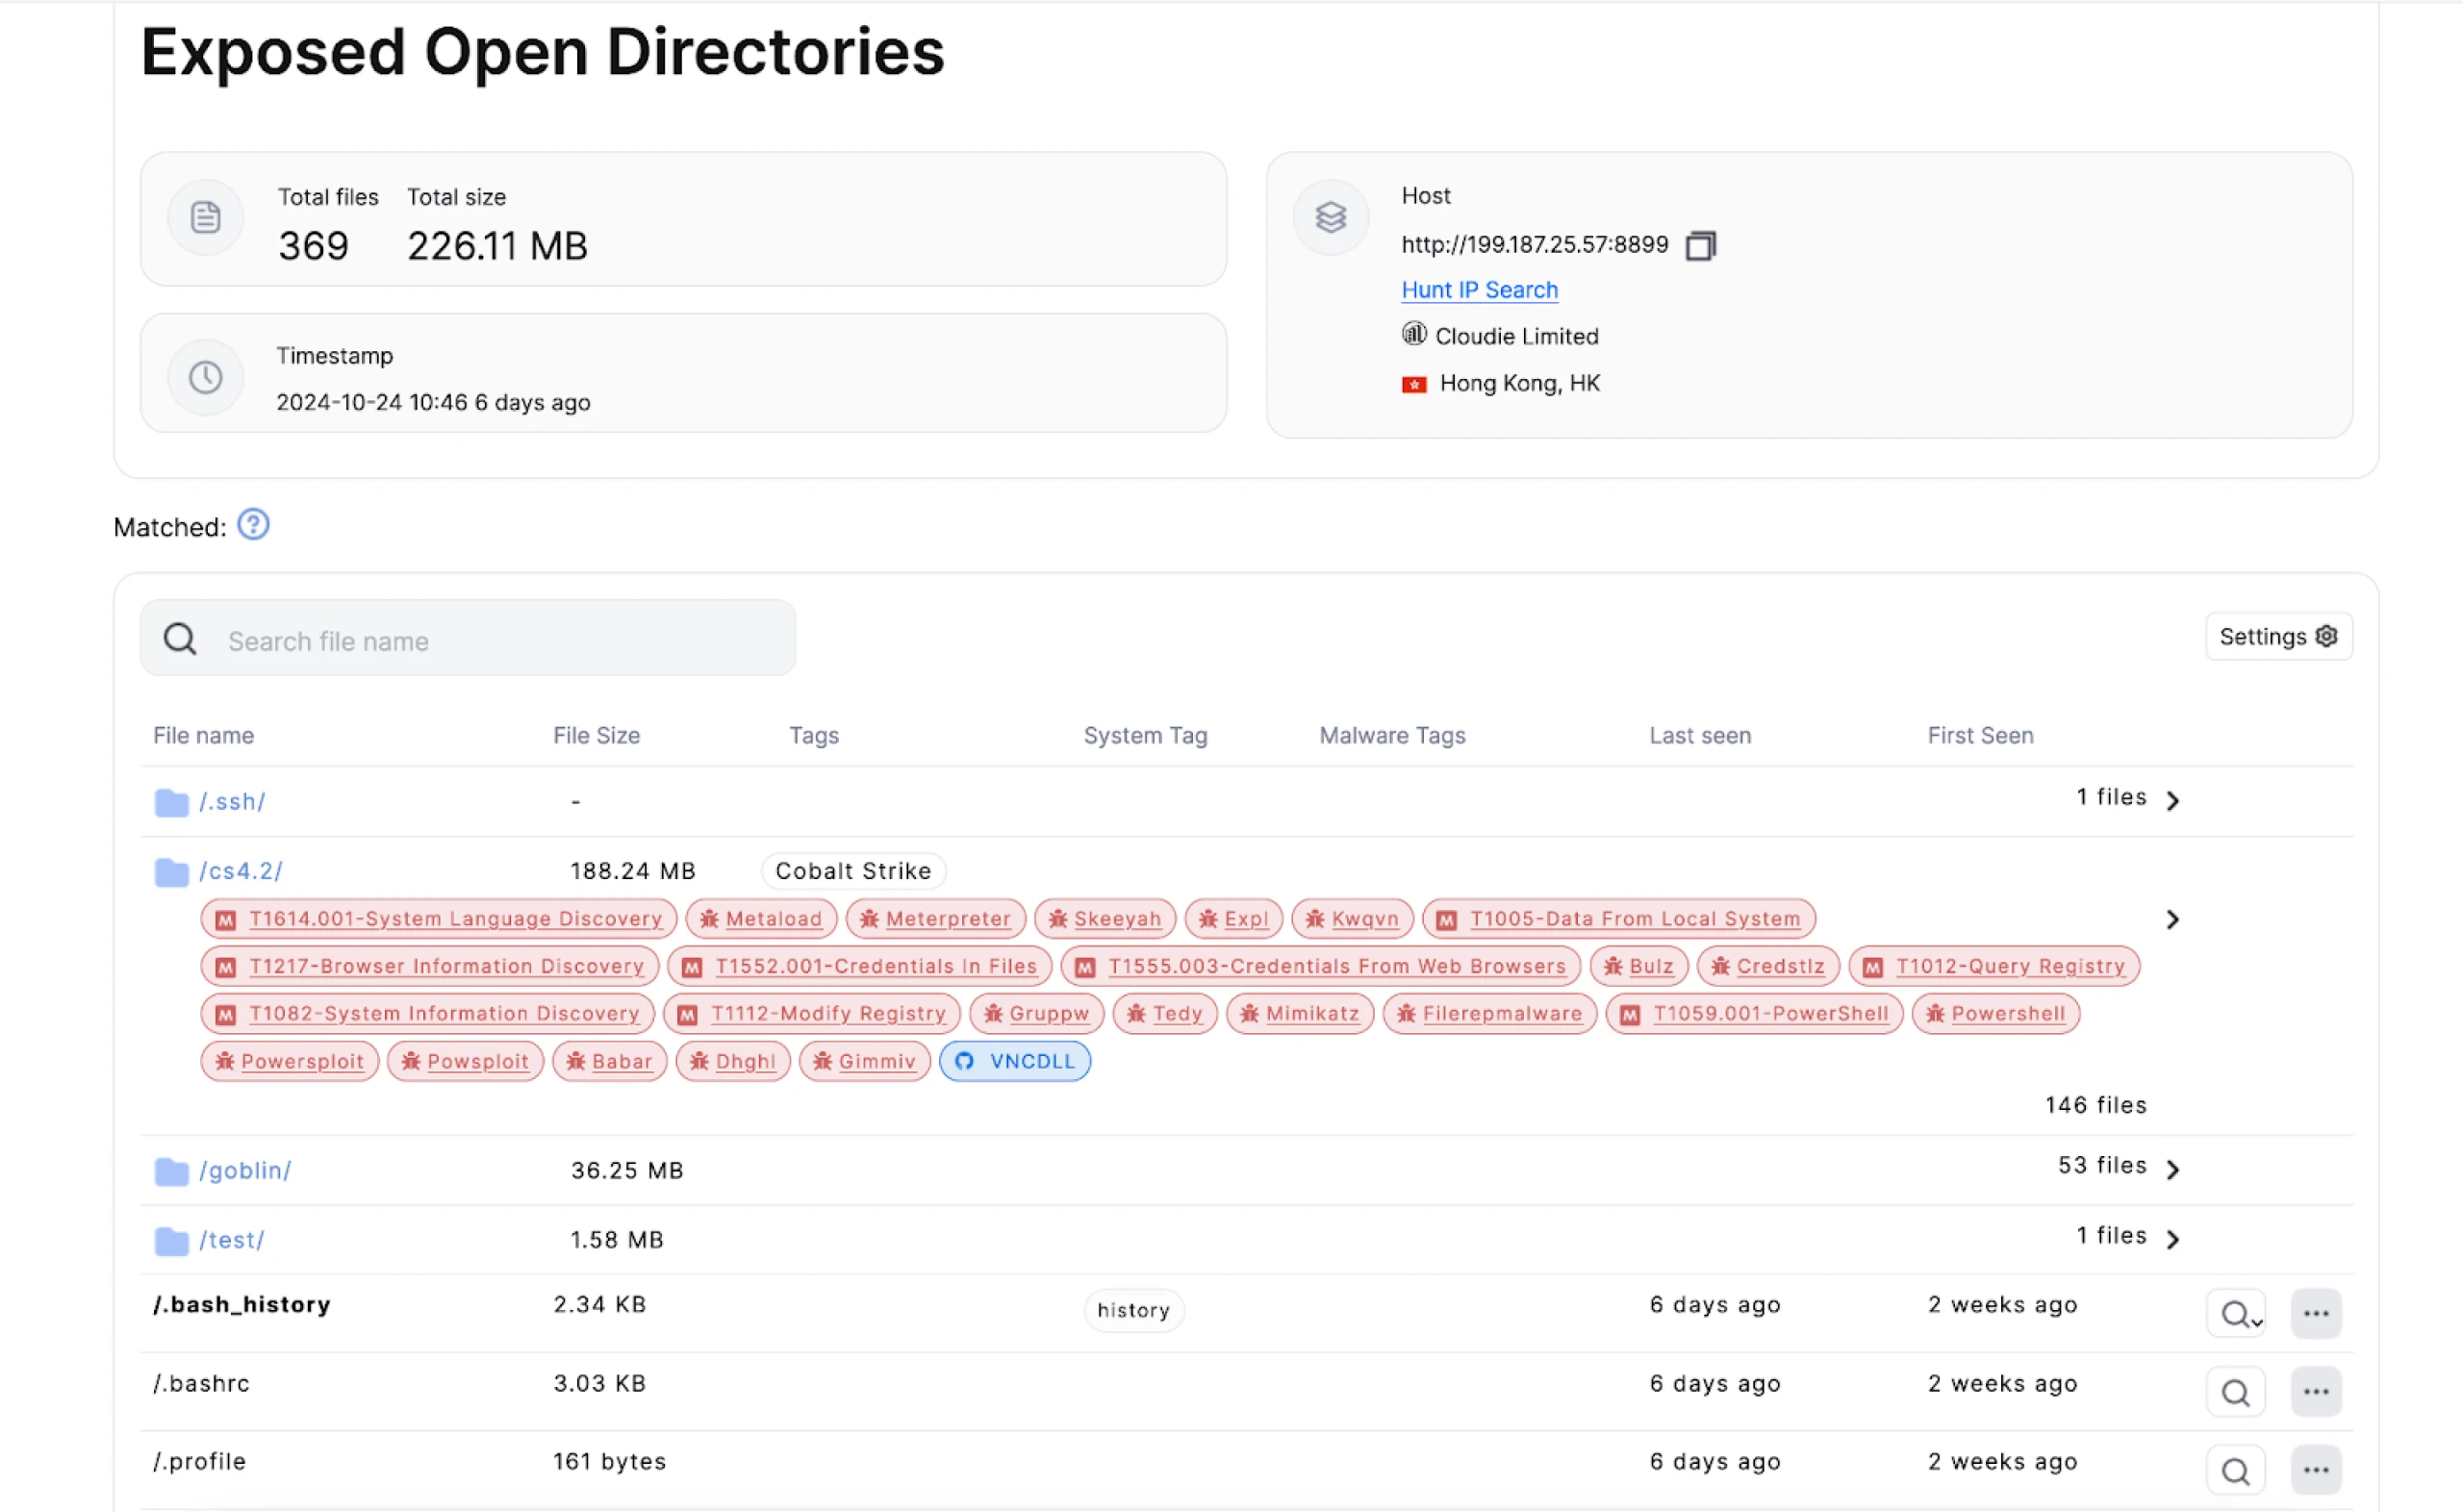Image resolution: width=2463 pixels, height=1512 pixels.
Task: Focus the Search file name field
Action: 500,640
